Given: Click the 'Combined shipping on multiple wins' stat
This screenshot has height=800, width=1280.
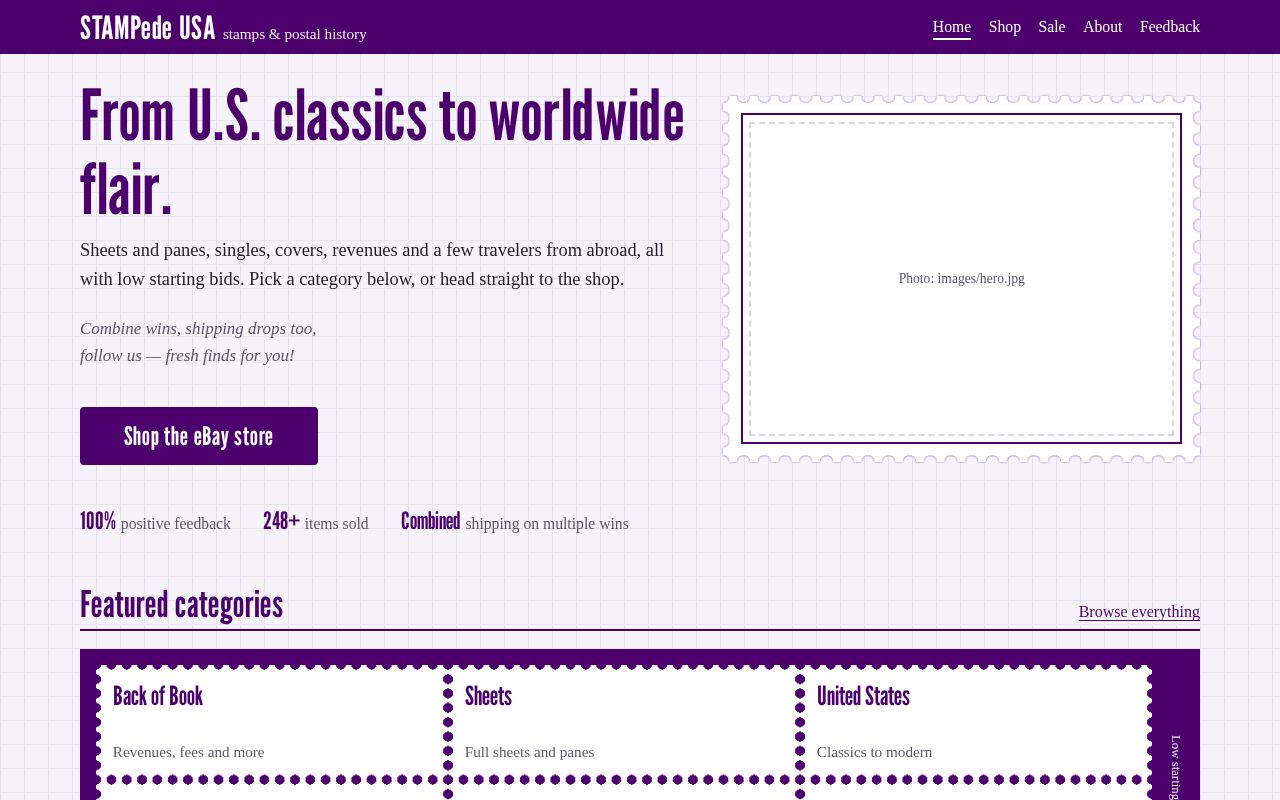Looking at the screenshot, I should [x=514, y=522].
